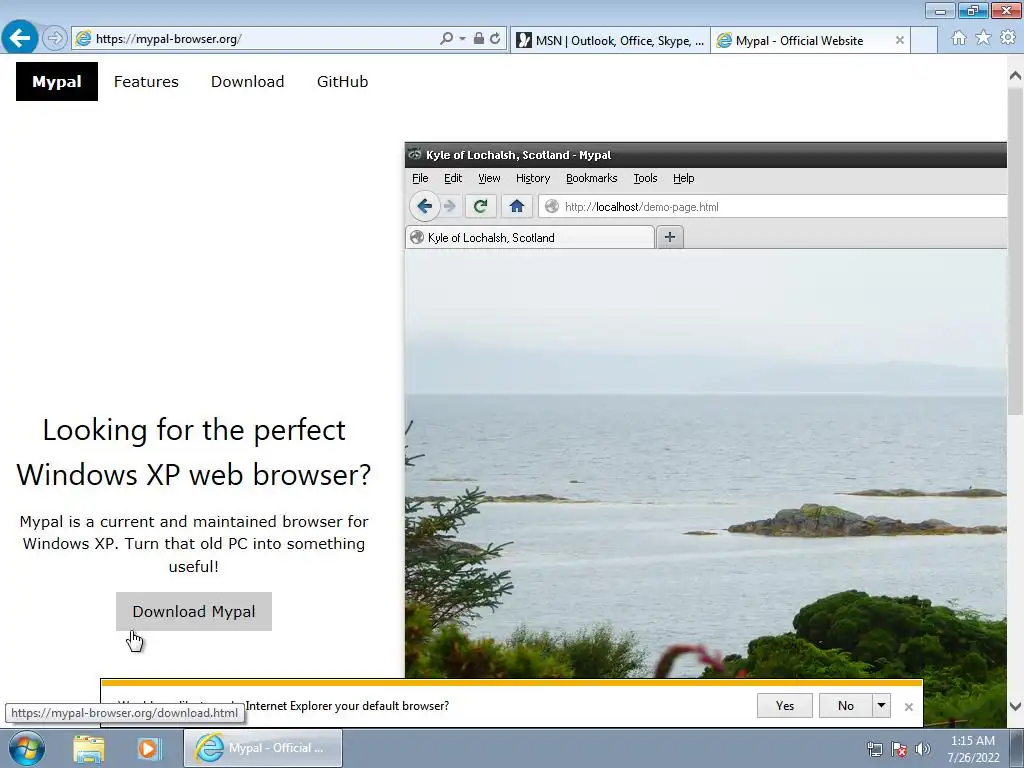Open the address bar search dropdown arrow
1024x768 pixels.
(462, 39)
